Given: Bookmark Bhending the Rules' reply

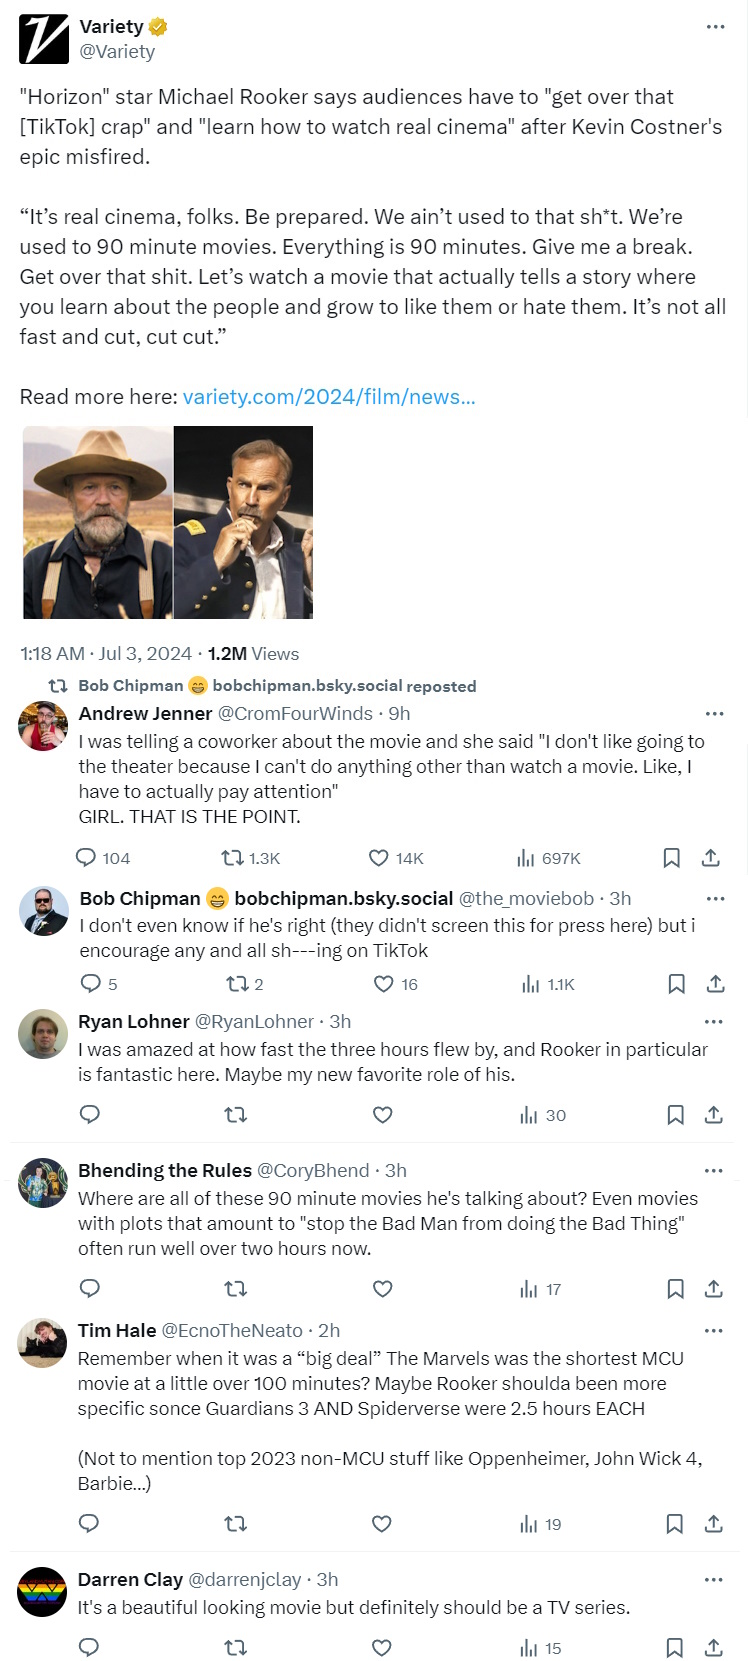Looking at the screenshot, I should (675, 1289).
